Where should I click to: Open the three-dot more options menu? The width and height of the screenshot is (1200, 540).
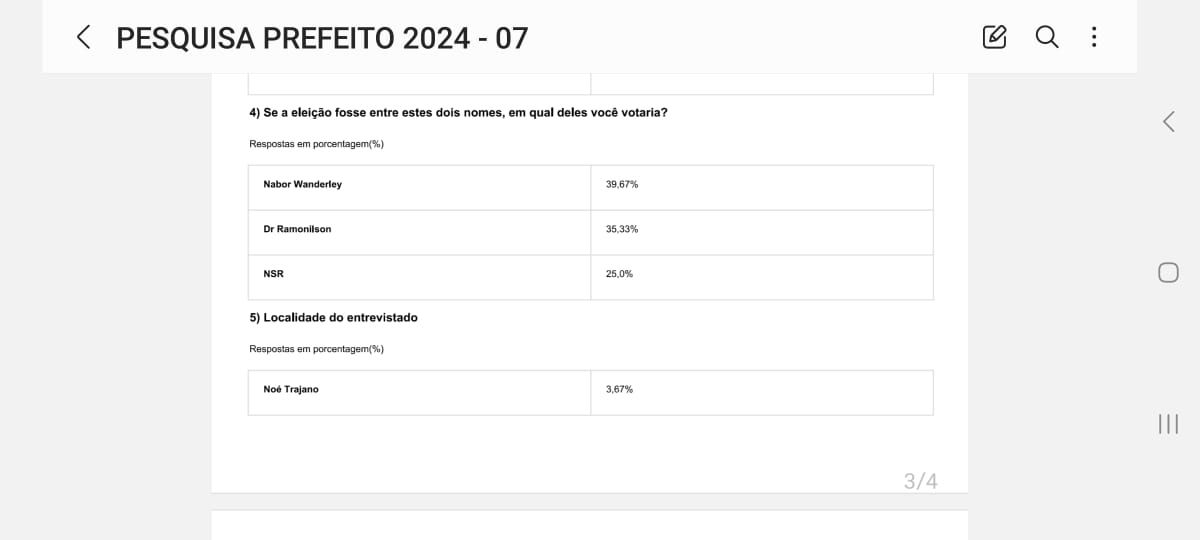[1094, 38]
